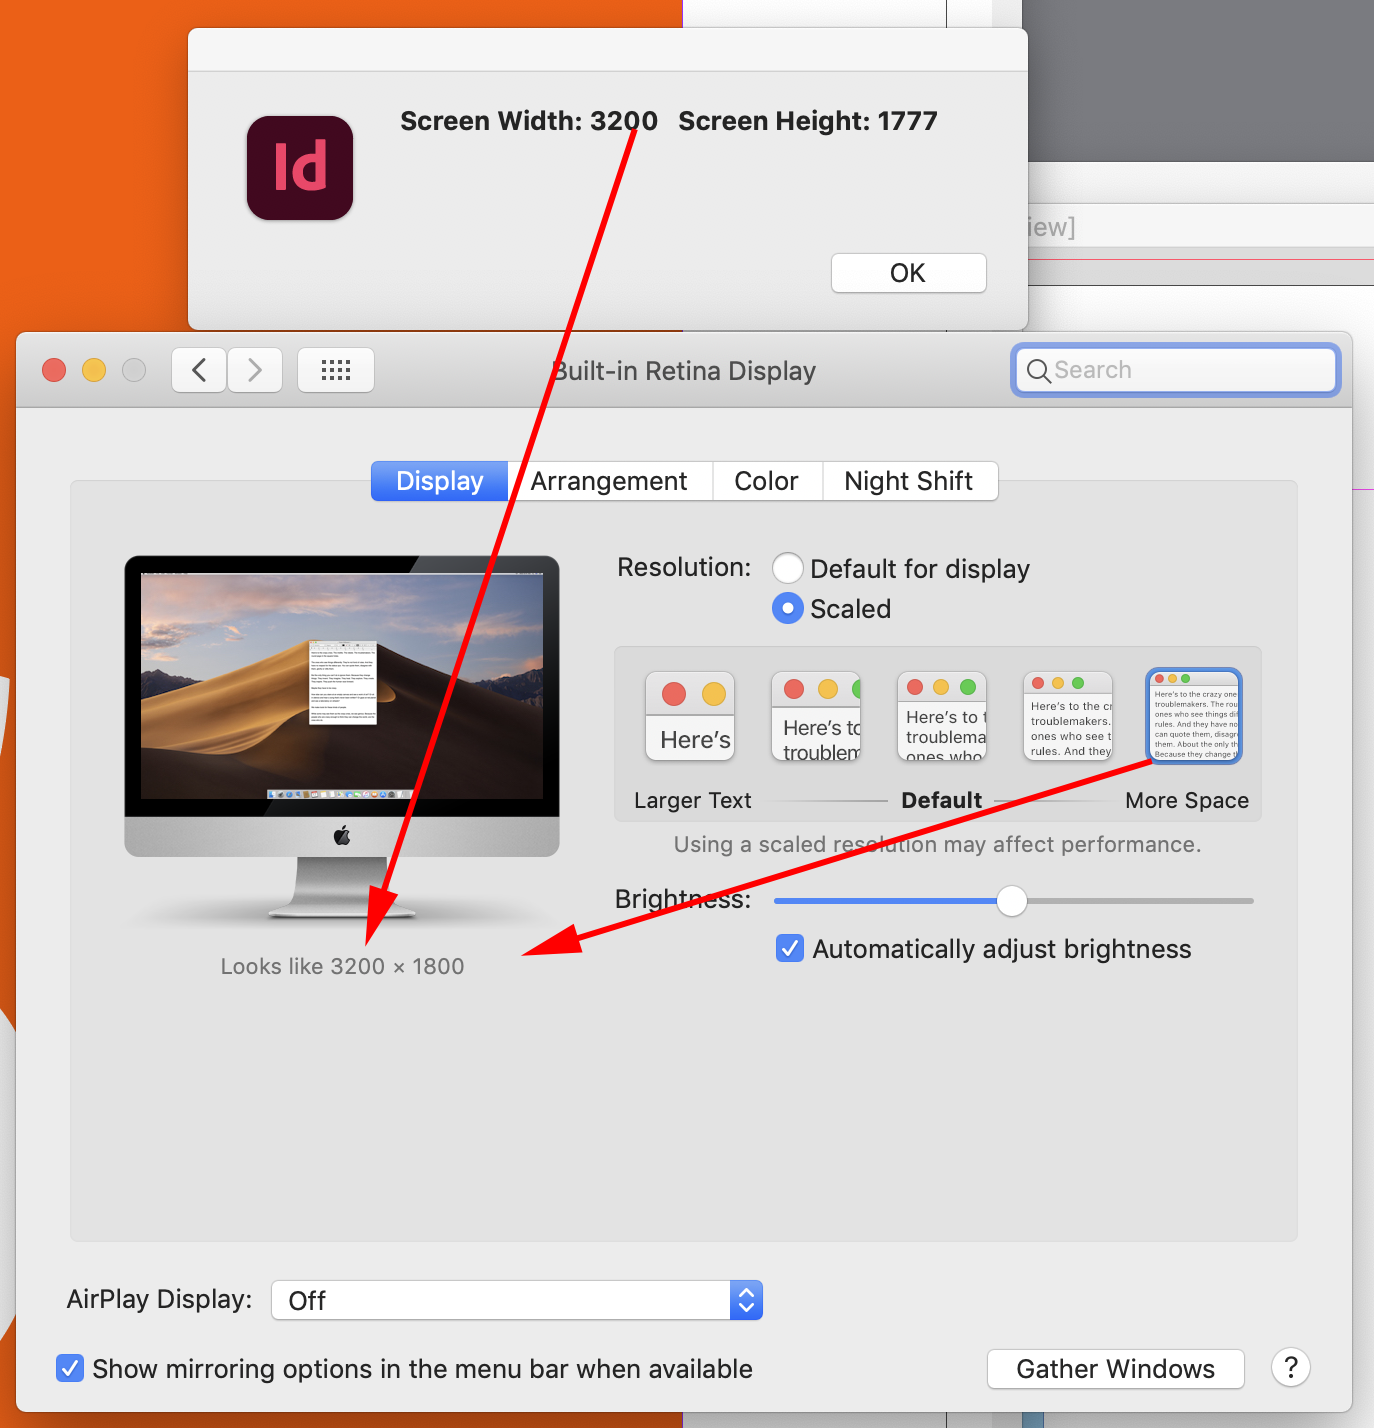1374x1428 pixels.
Task: Select the Scaled radio button
Action: click(788, 608)
